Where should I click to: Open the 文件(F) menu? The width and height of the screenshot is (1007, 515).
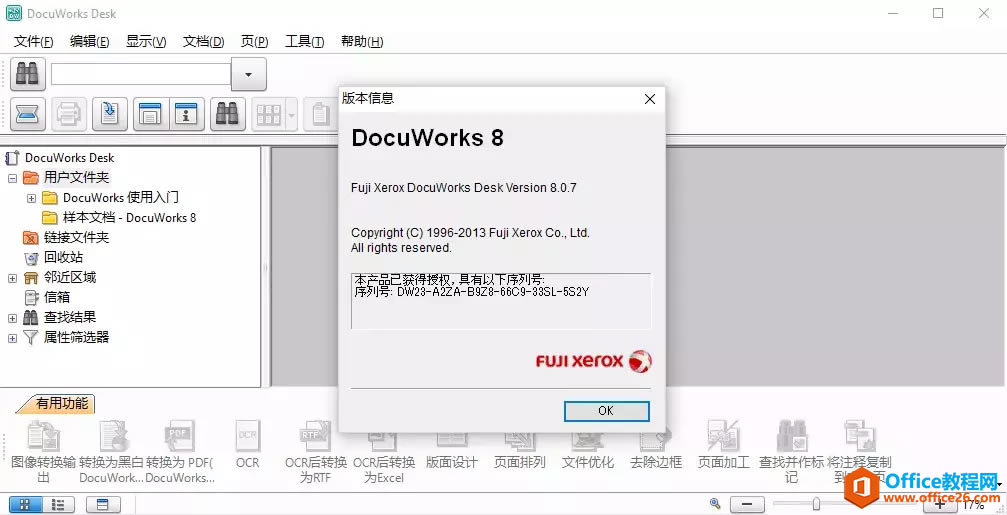click(33, 42)
